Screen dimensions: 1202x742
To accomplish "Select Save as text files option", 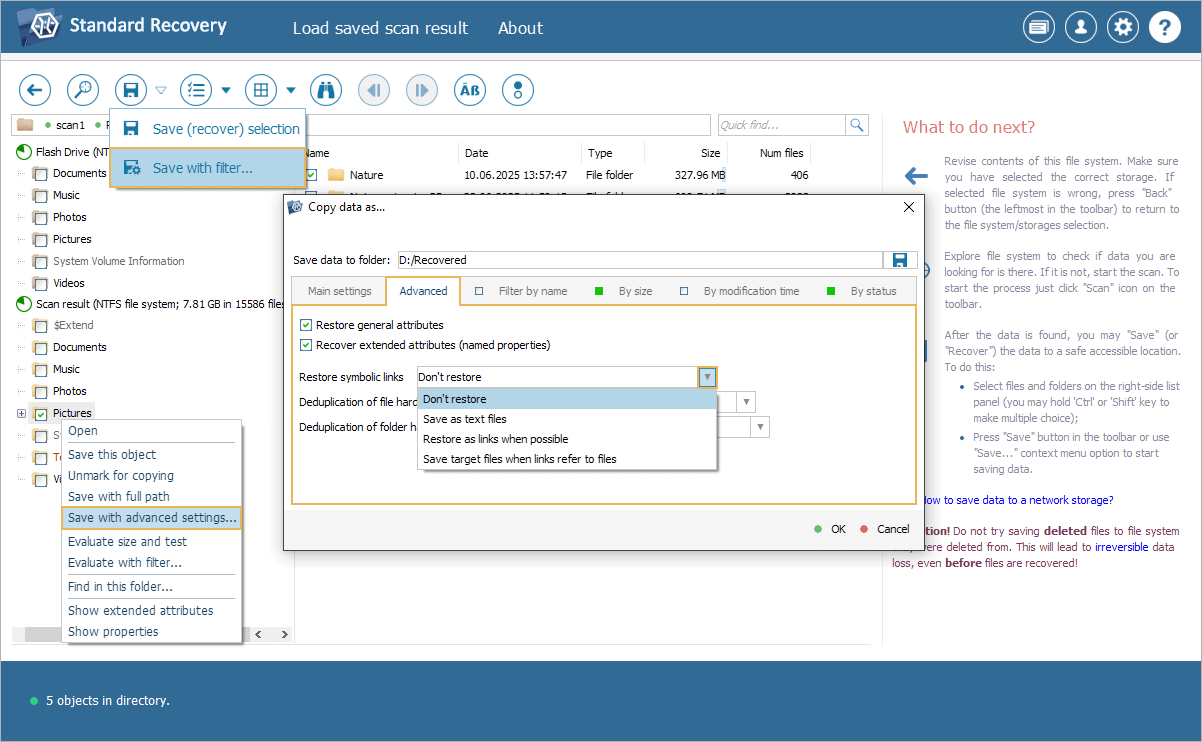I will (465, 419).
